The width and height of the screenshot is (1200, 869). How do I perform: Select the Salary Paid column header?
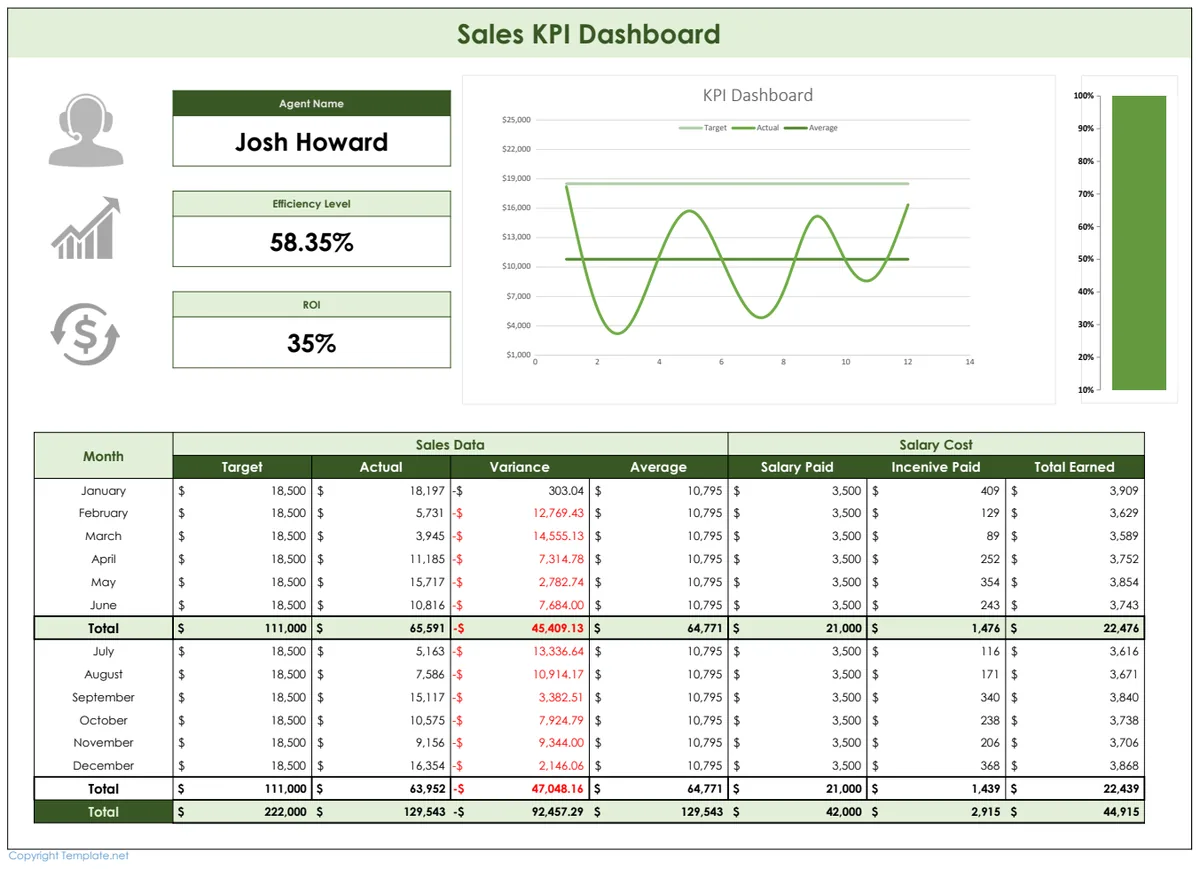click(797, 467)
